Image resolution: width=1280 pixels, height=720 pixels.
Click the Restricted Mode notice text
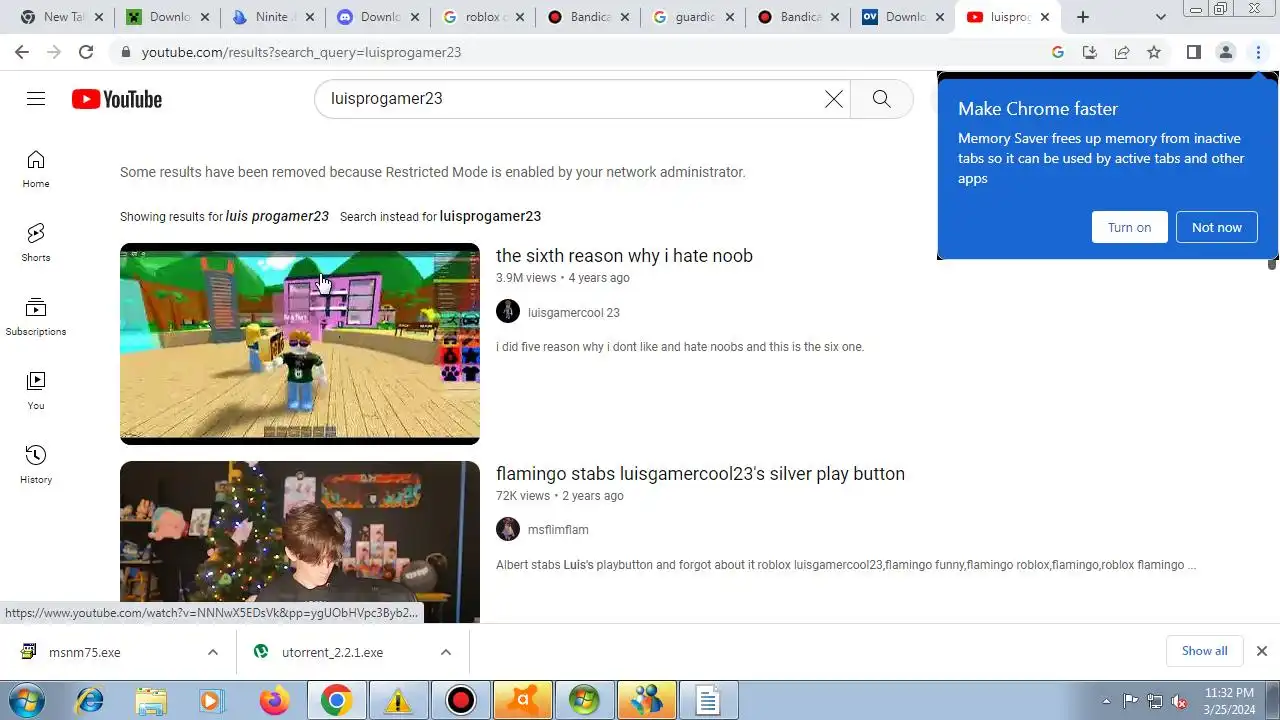433,172
